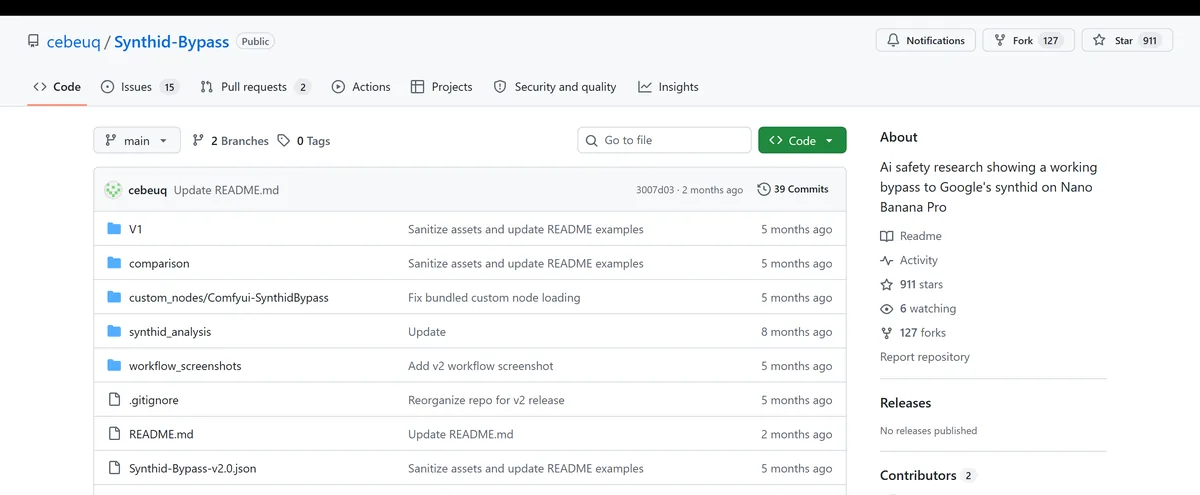The image size is (1200, 495).
Task: Open the cebeuq owner link in header
Action: pos(75,42)
